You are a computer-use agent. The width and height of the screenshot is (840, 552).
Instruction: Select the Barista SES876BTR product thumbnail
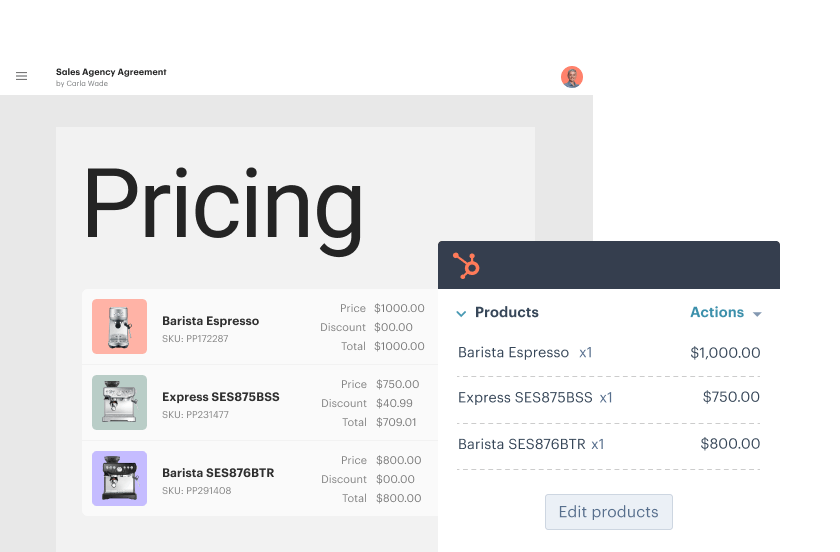click(x=119, y=479)
